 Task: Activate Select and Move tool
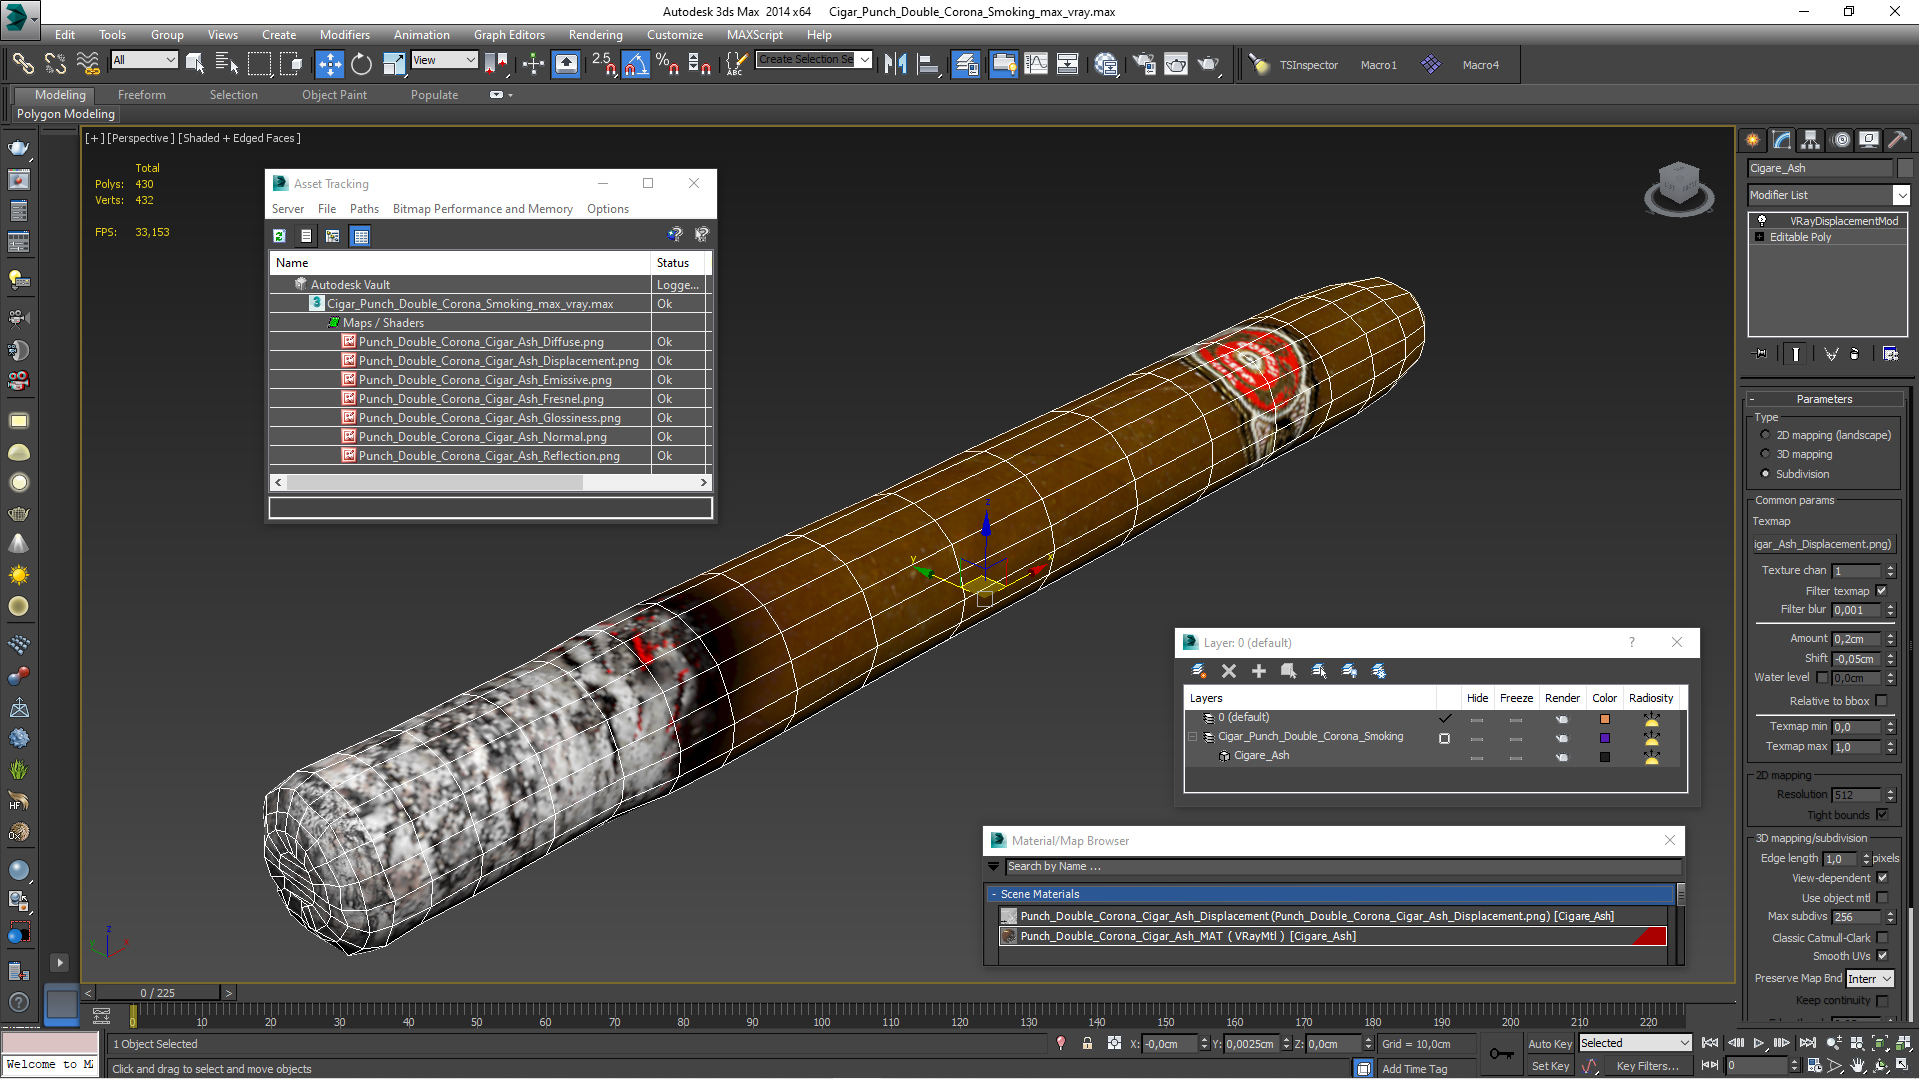tap(329, 64)
